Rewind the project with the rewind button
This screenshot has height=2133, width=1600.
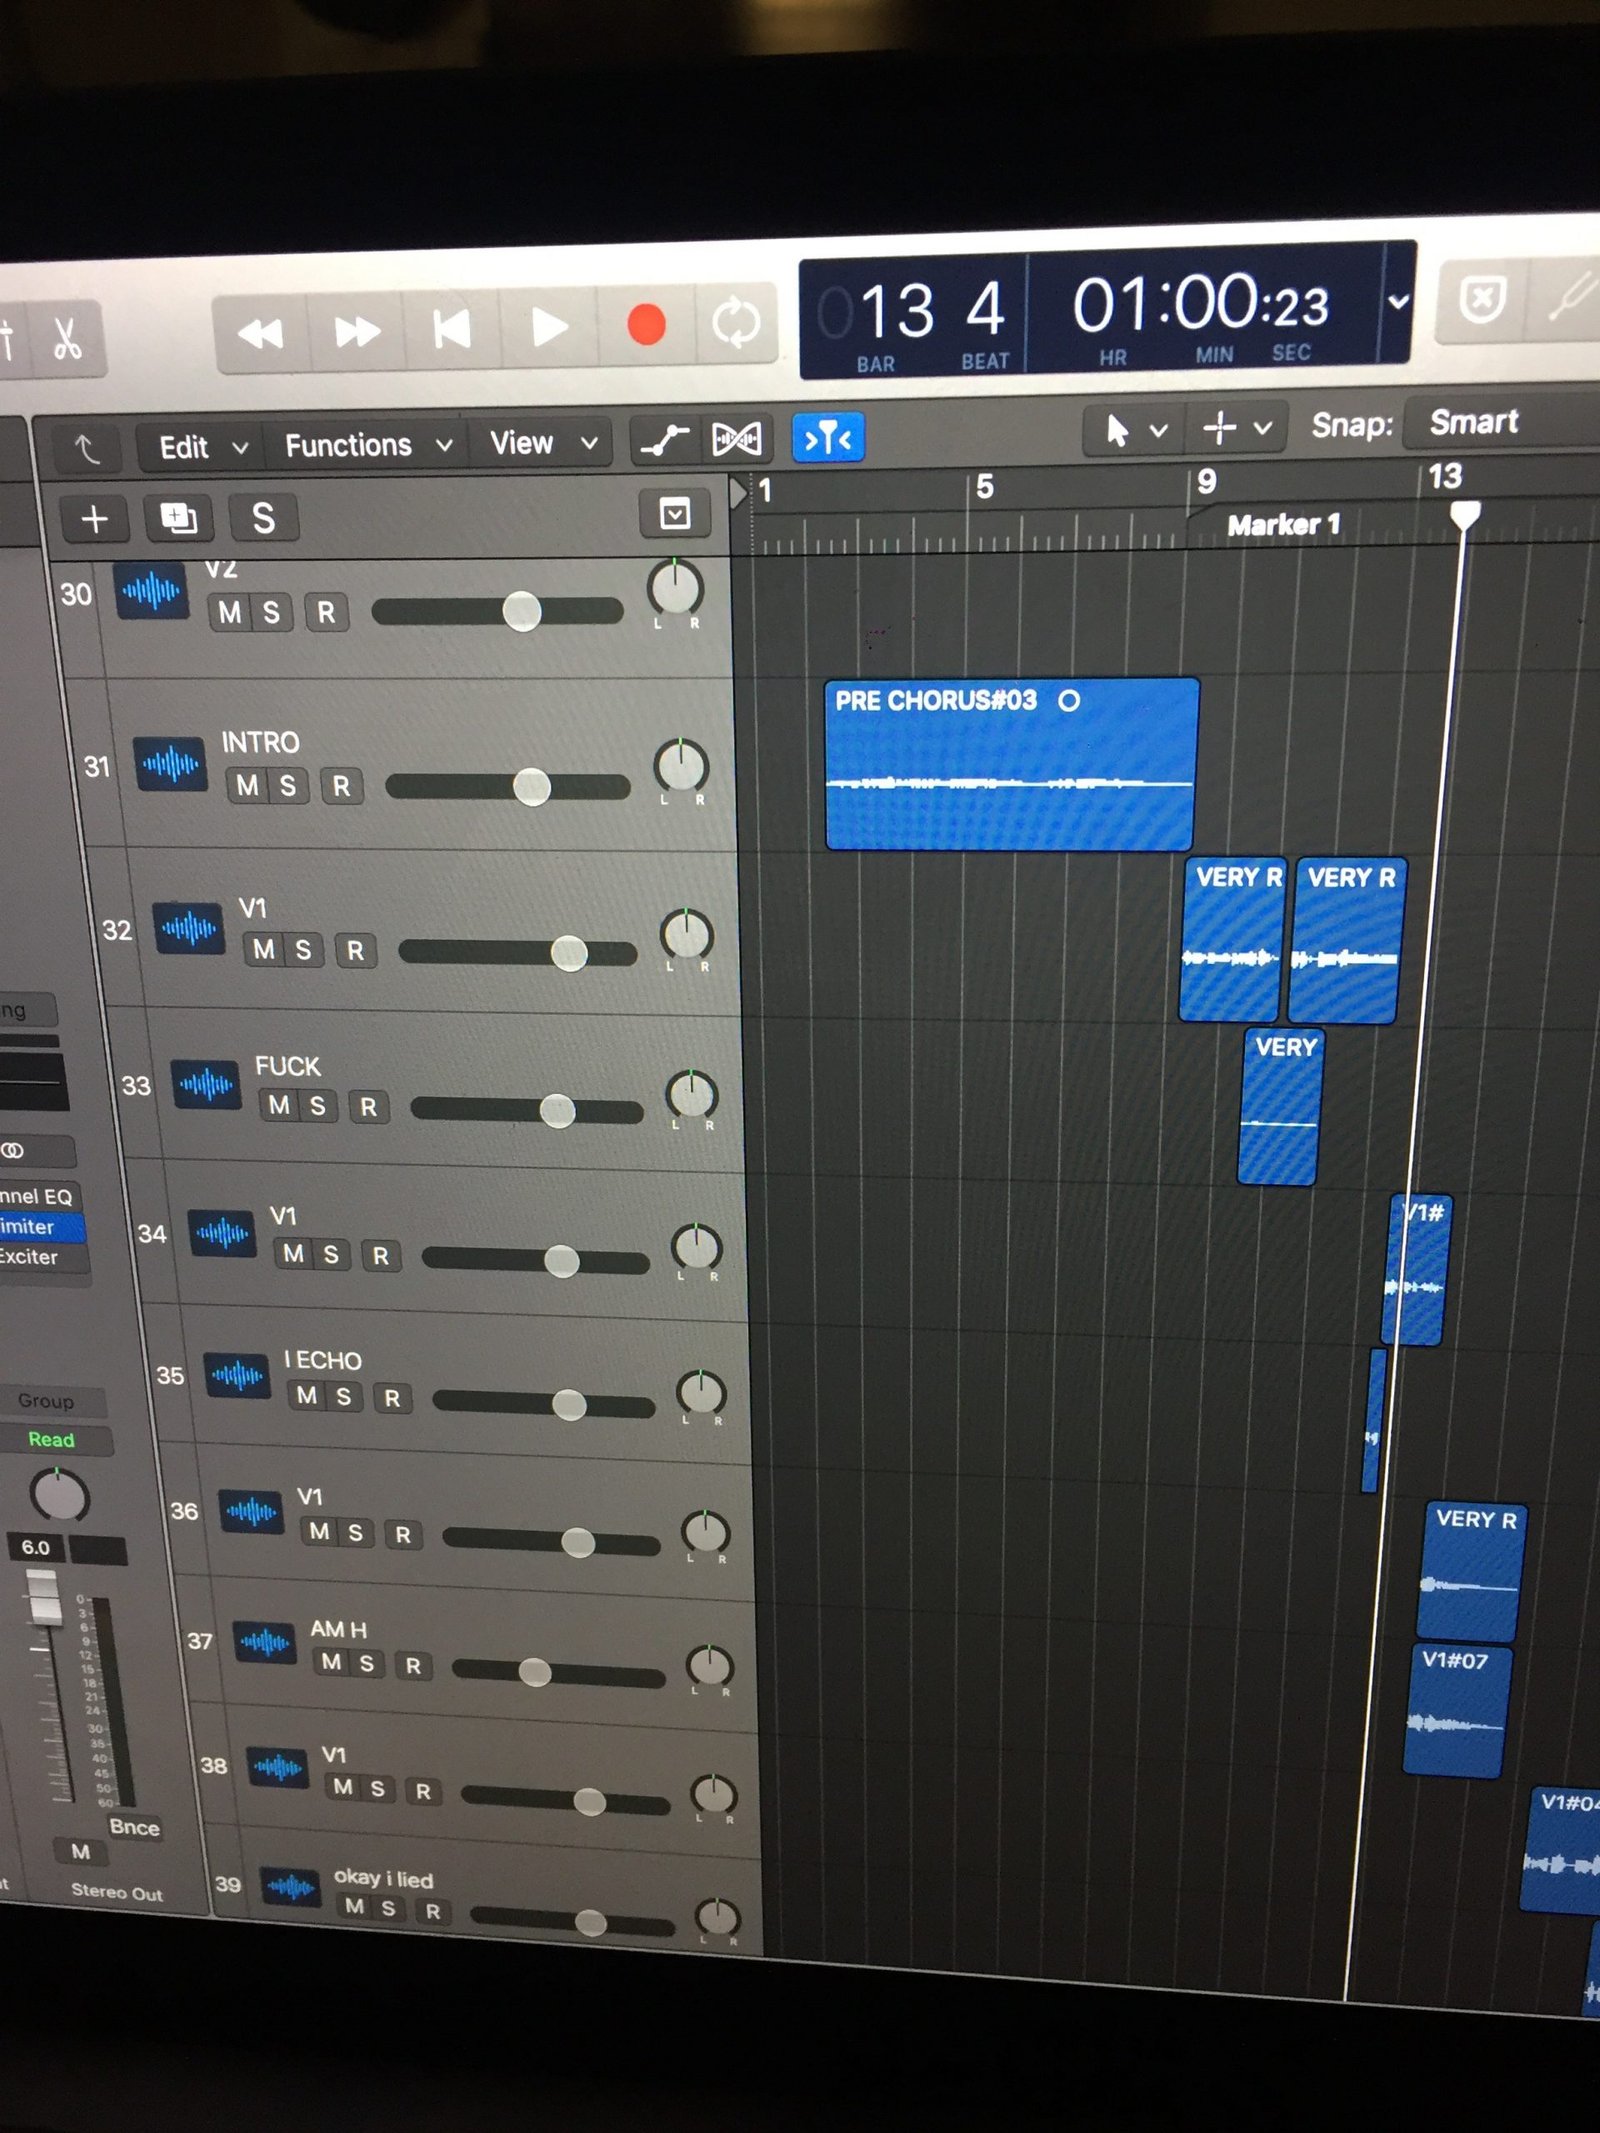tap(260, 333)
